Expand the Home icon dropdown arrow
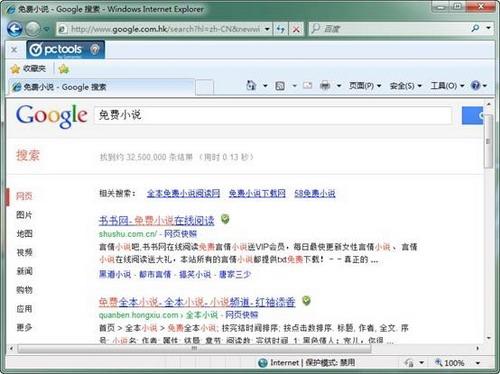 (265, 86)
